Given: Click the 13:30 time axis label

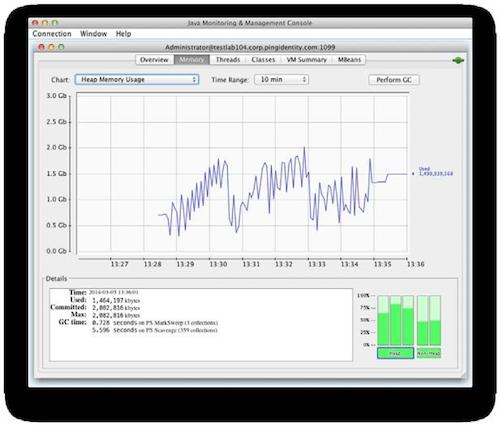Looking at the screenshot, I should [x=218, y=264].
